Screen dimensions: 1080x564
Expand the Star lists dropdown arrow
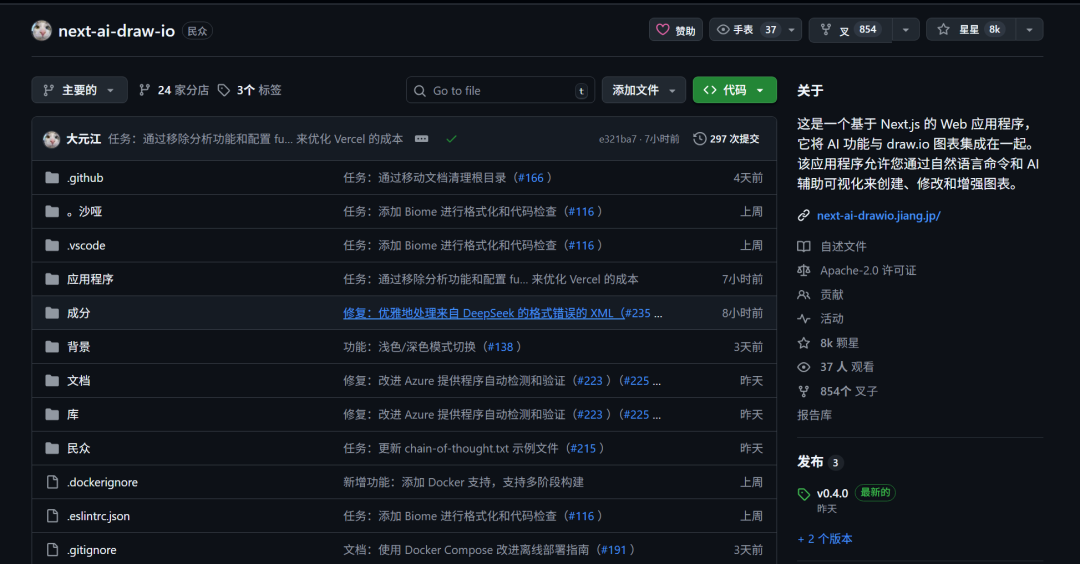(x=1030, y=30)
